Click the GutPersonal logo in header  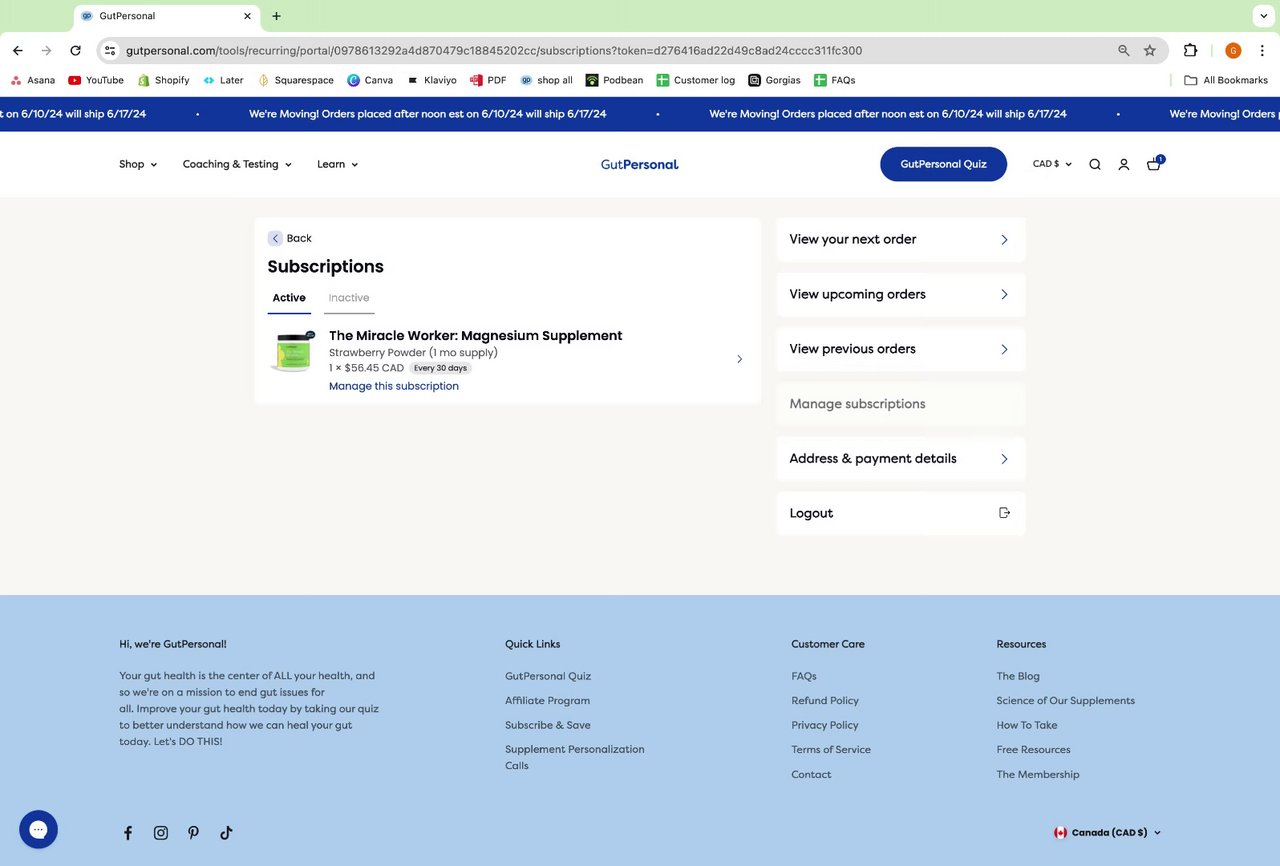point(640,164)
